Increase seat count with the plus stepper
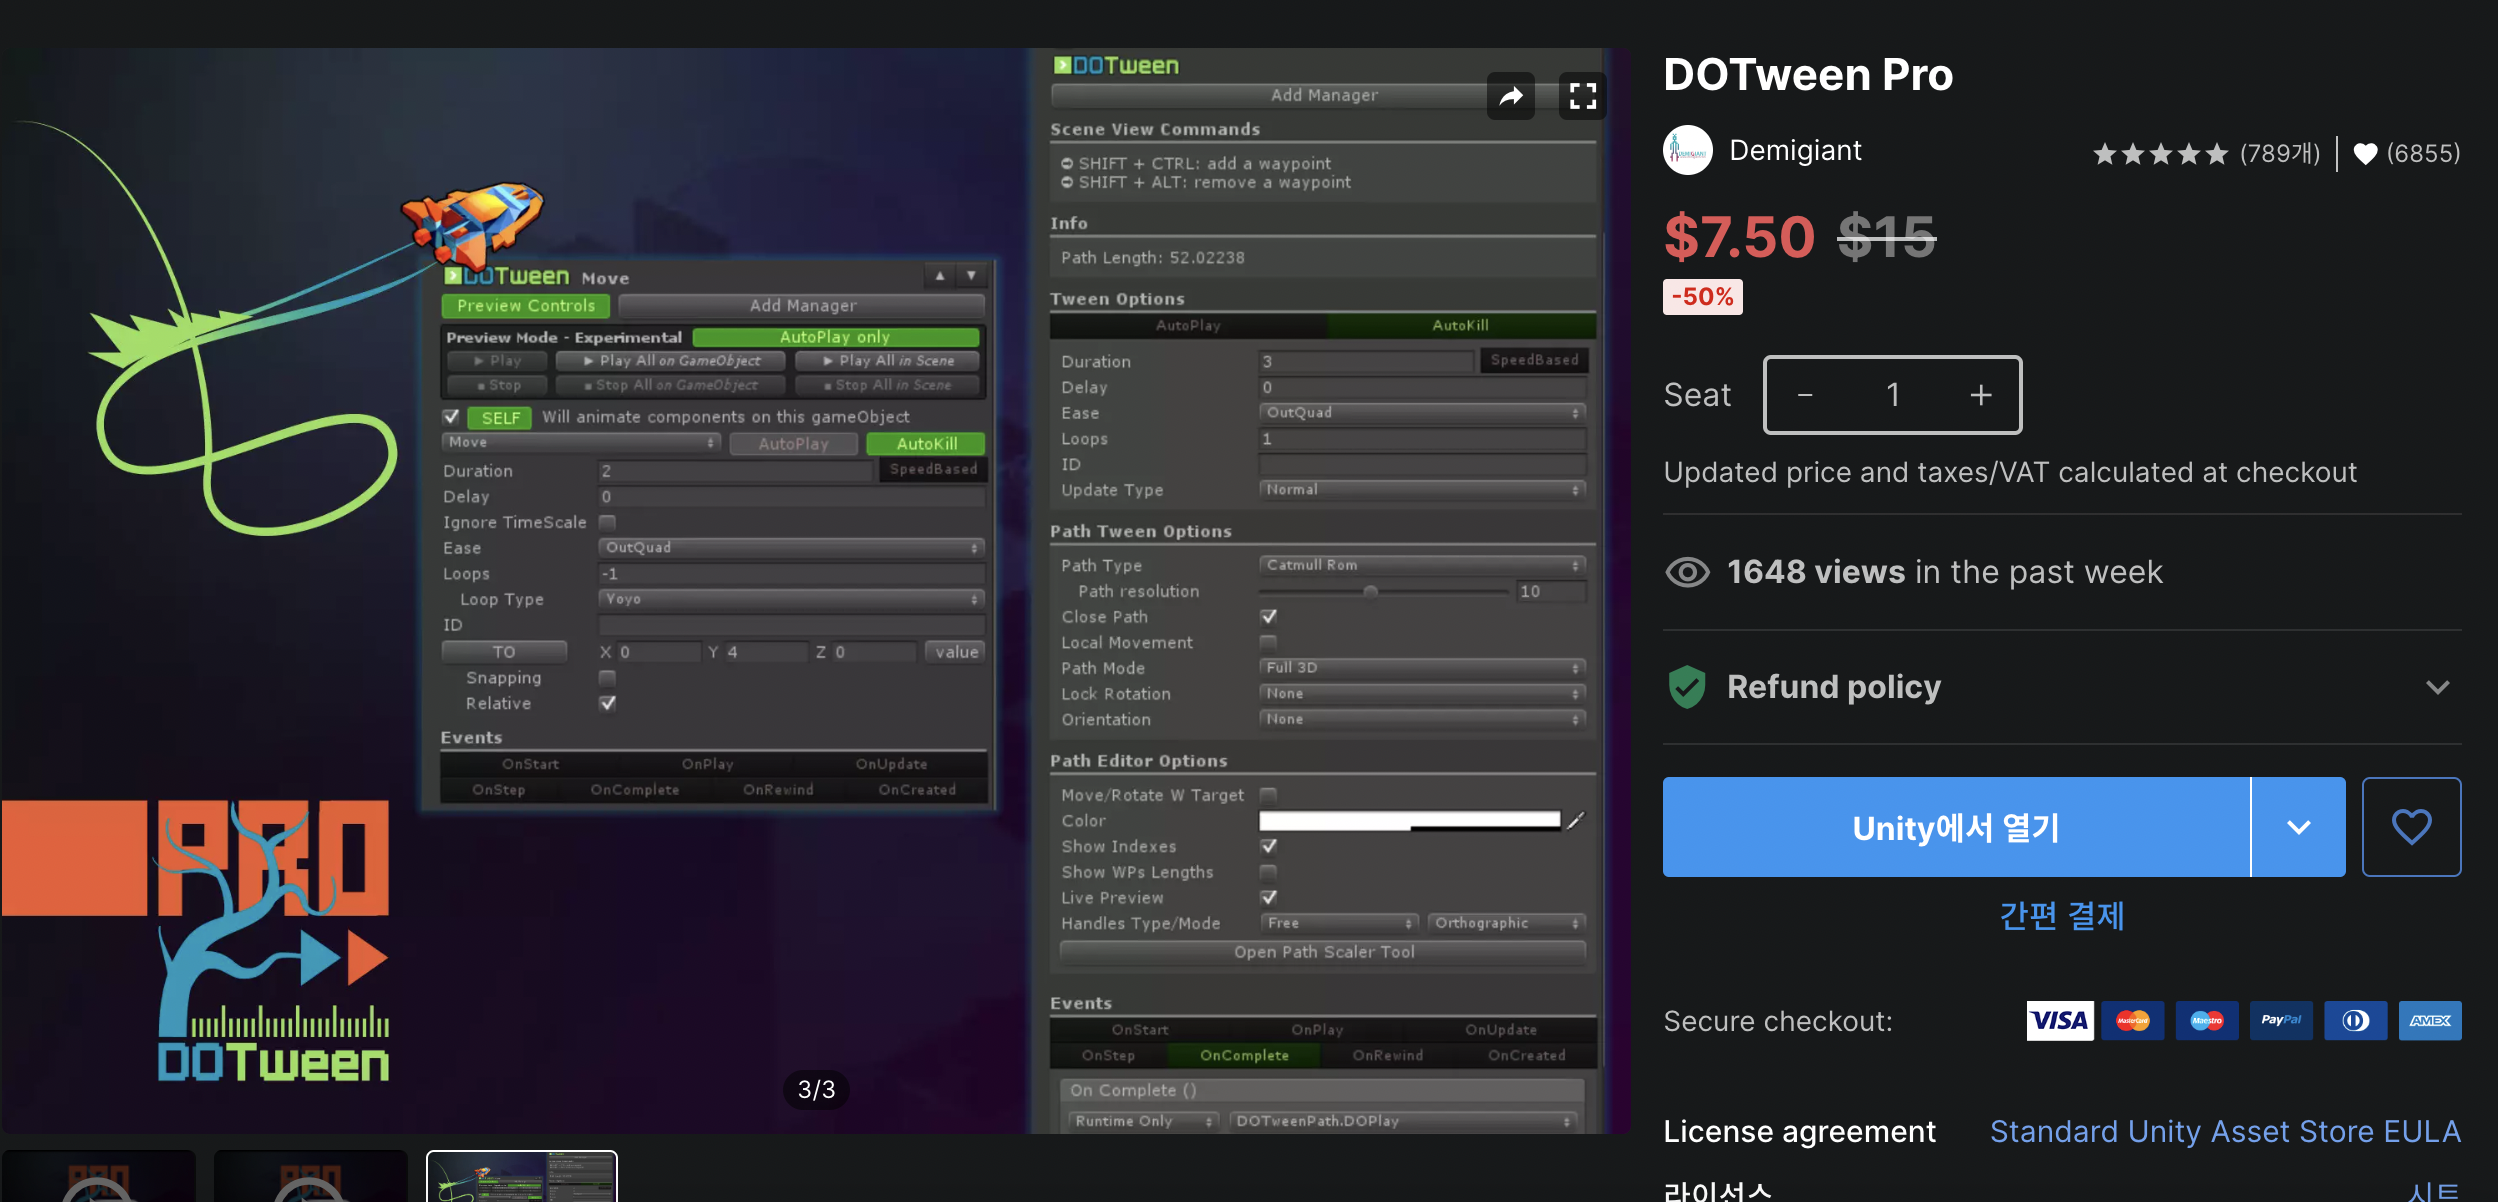Image resolution: width=2498 pixels, height=1202 pixels. [x=1980, y=394]
